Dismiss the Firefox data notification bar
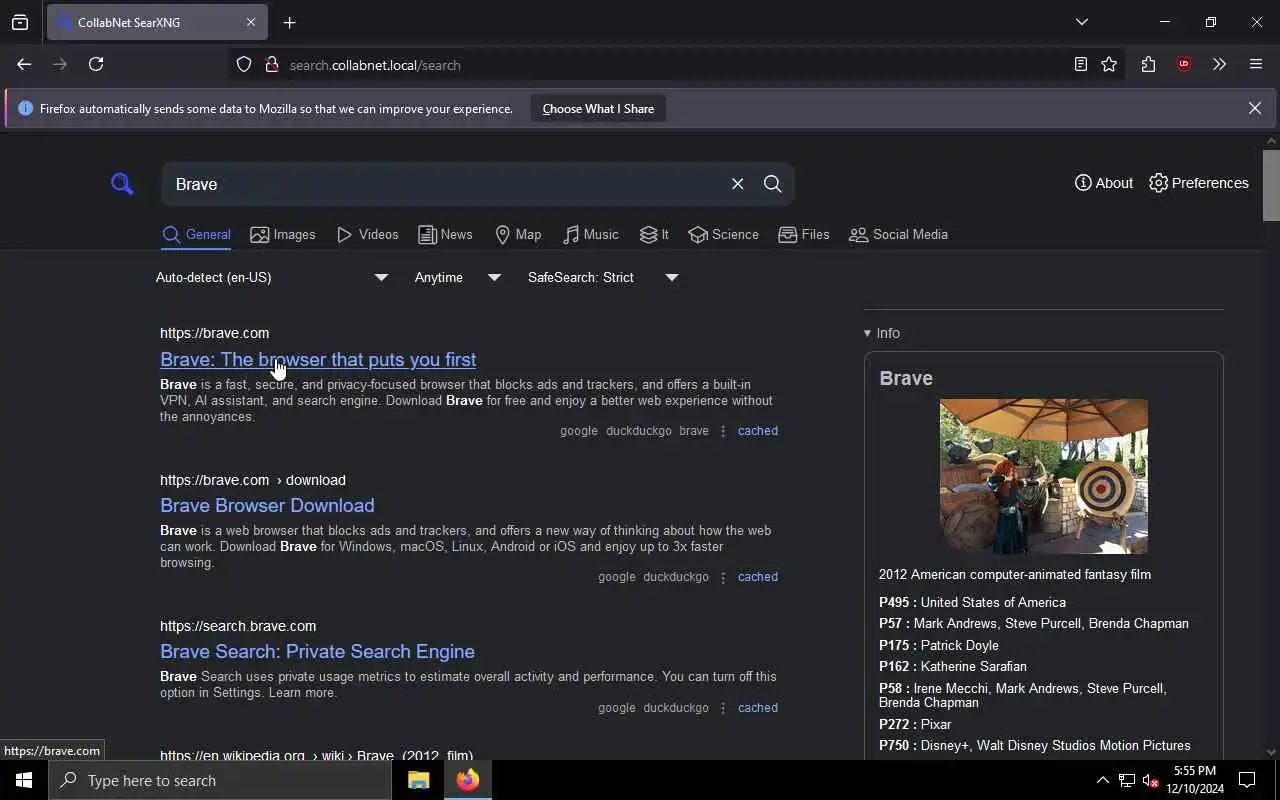Viewport: 1280px width, 800px height. click(1255, 108)
